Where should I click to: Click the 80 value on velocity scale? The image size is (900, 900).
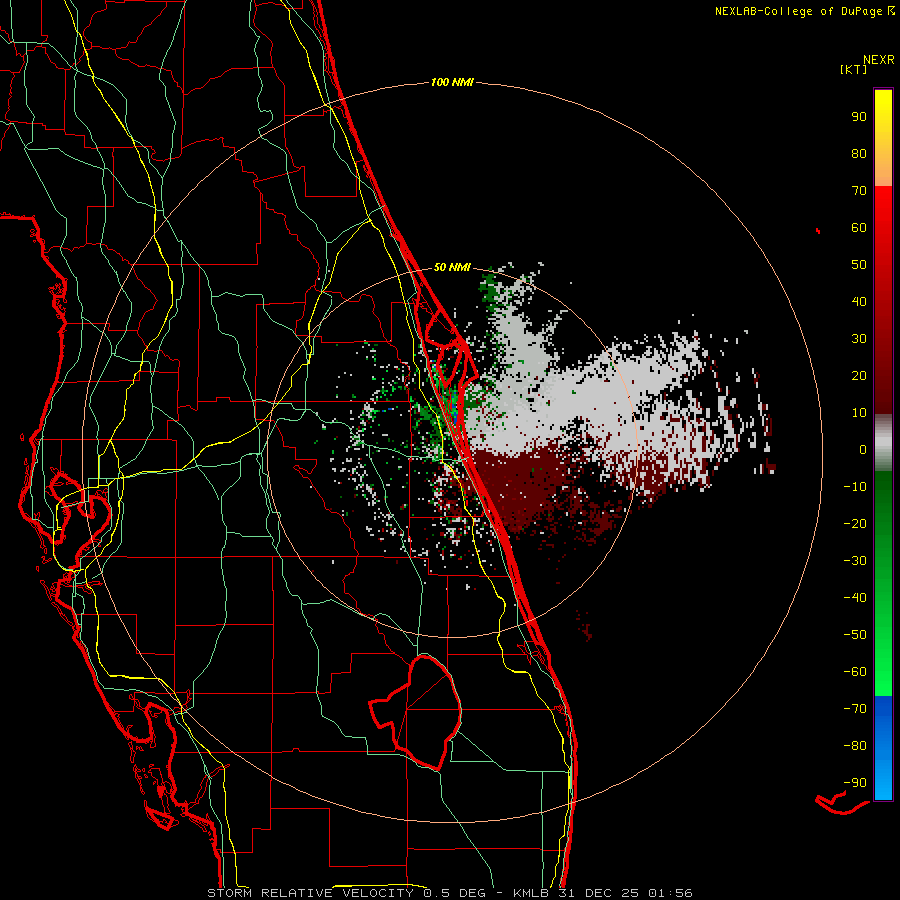pyautogui.click(x=859, y=153)
